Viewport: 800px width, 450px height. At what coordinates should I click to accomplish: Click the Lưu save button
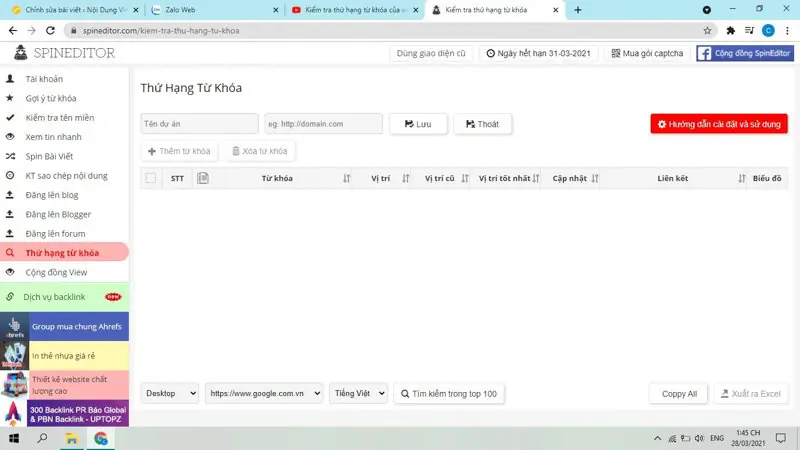(418, 124)
